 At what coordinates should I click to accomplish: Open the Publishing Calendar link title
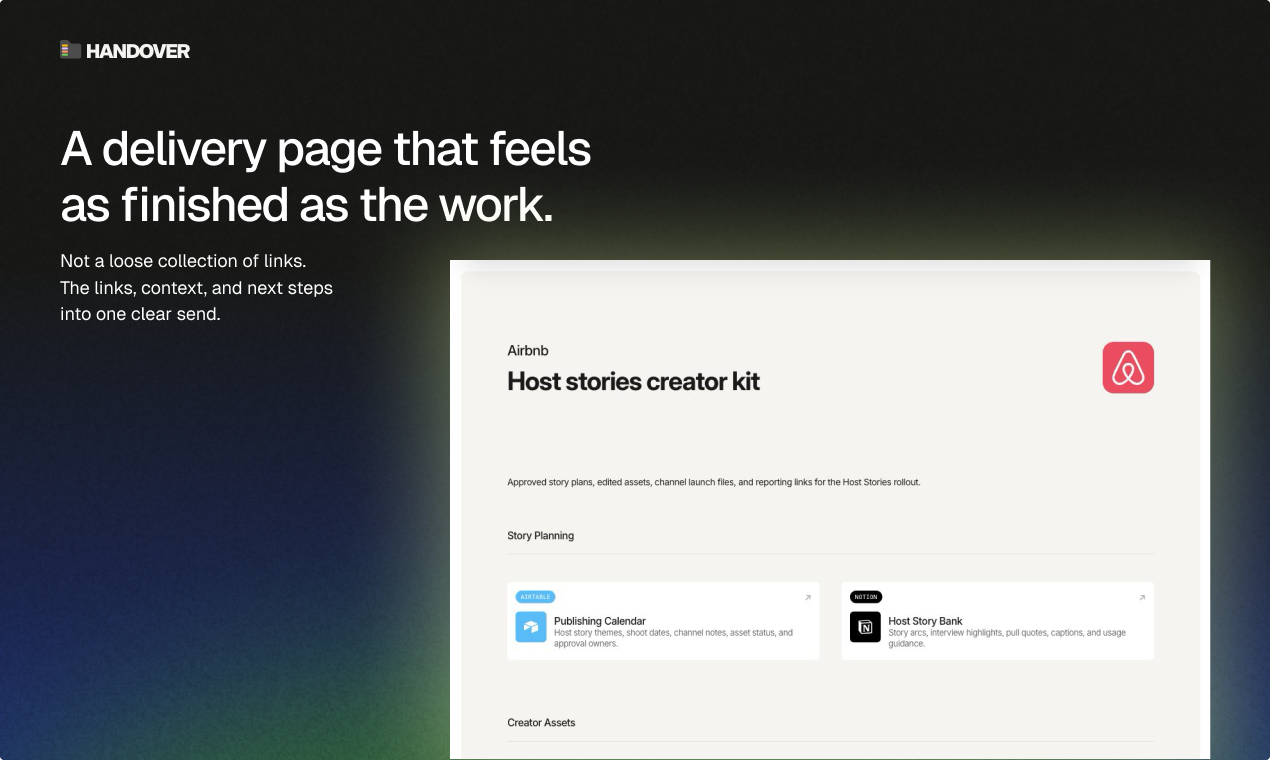click(600, 621)
